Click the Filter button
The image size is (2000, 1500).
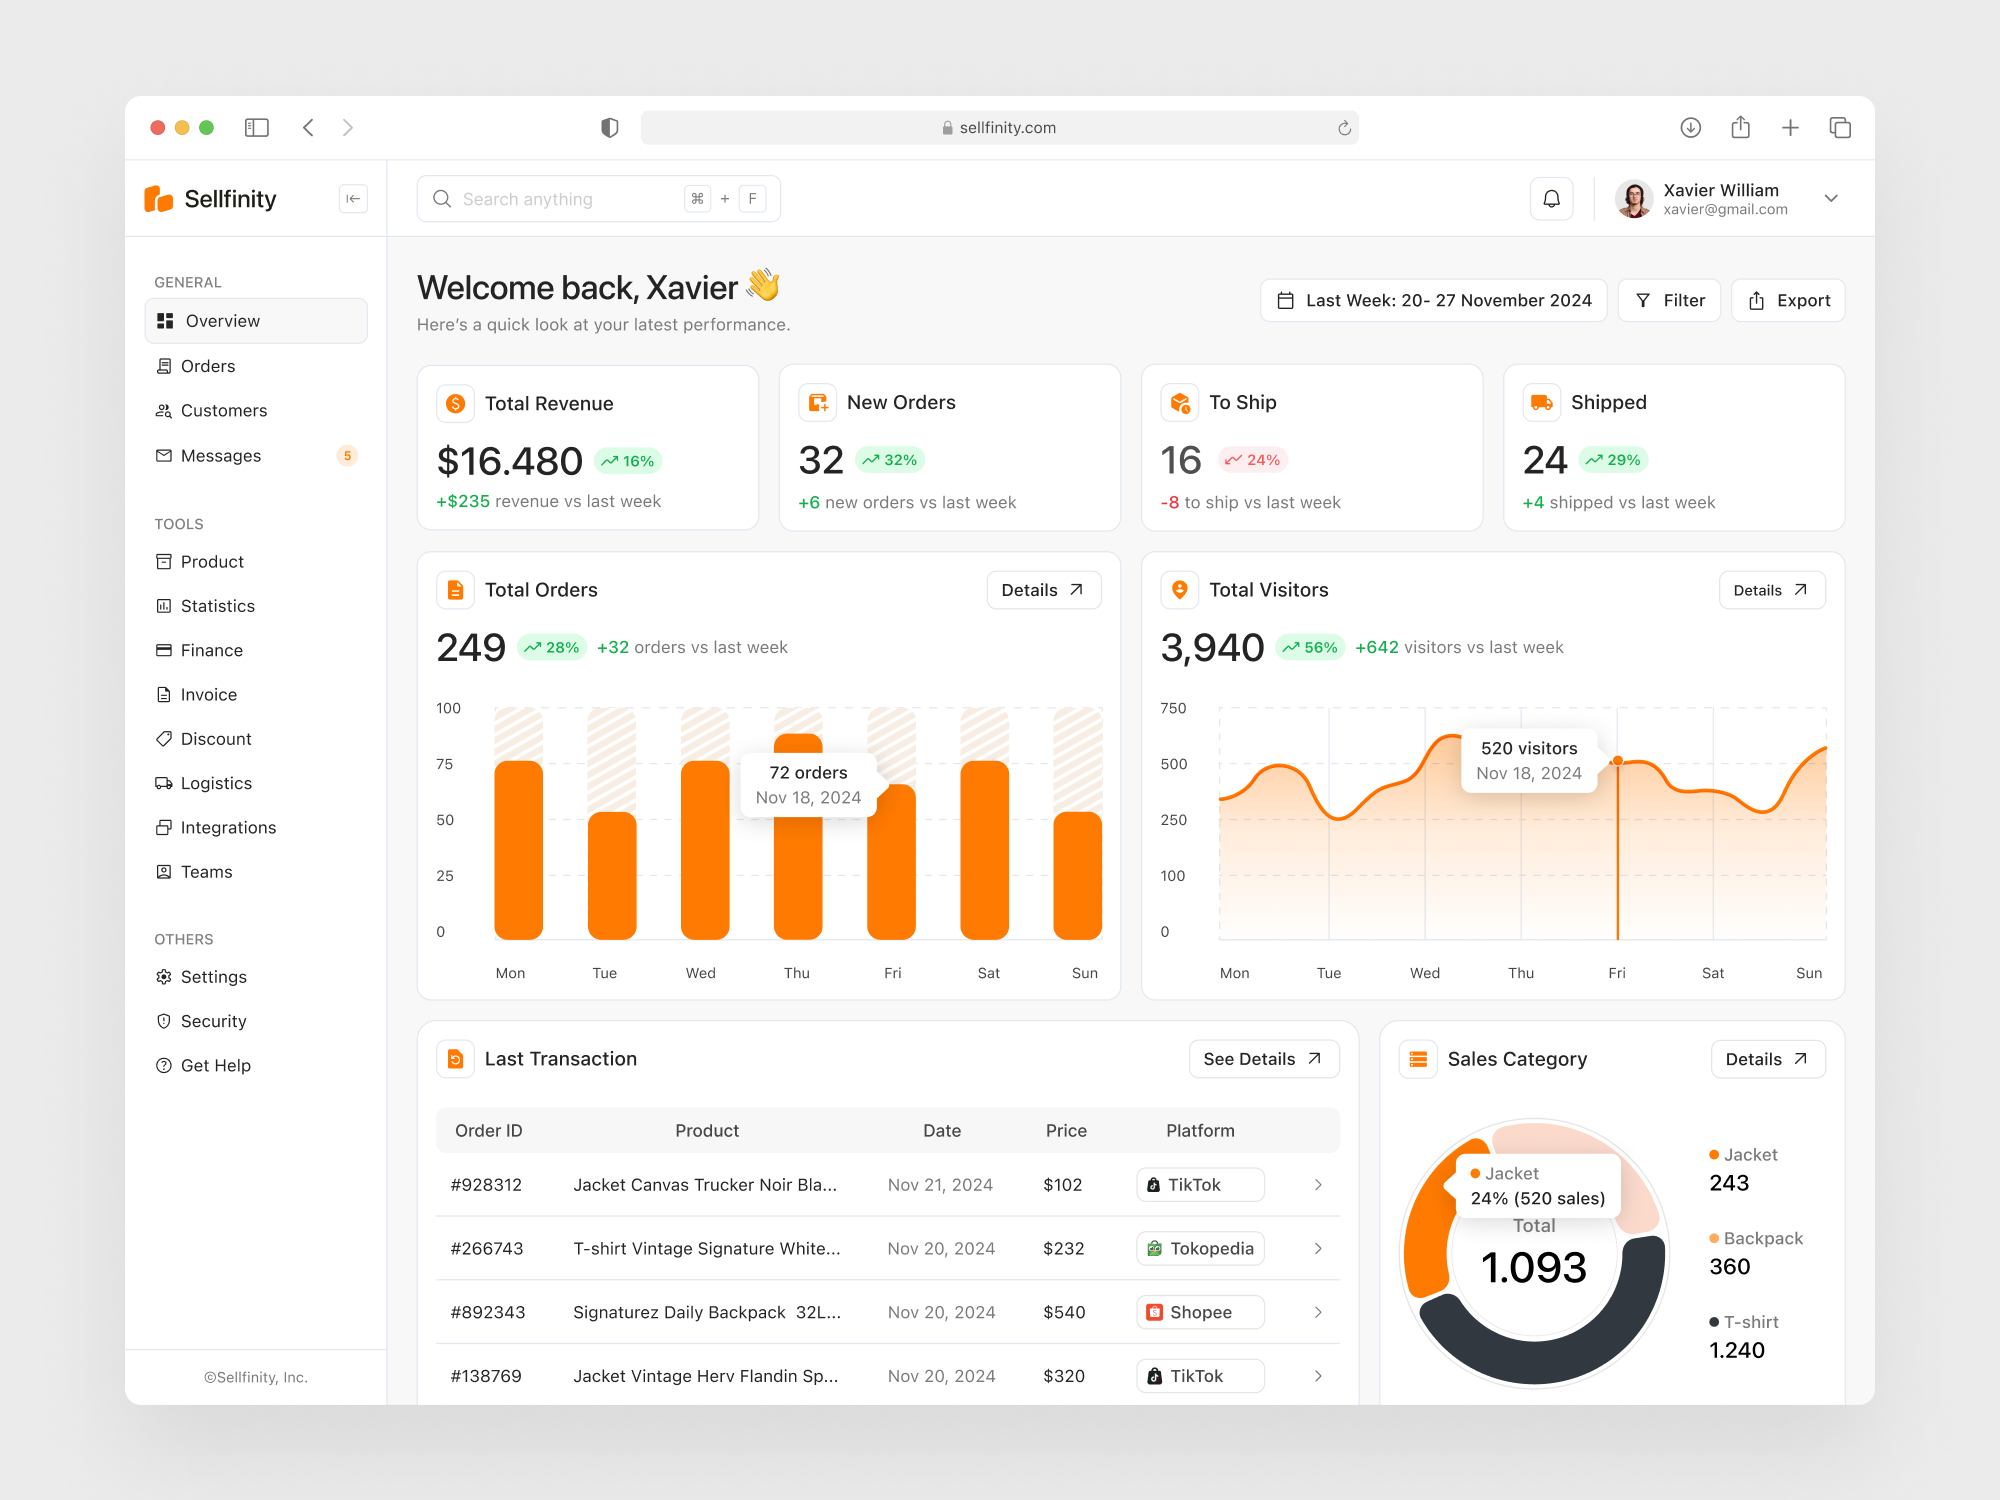(x=1669, y=301)
